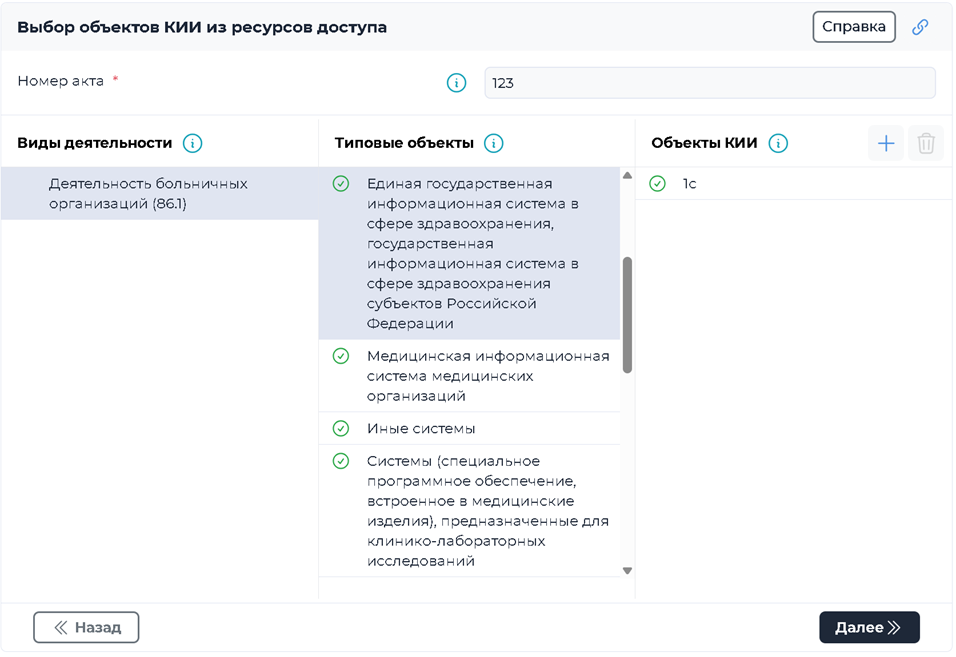This screenshot has width=956, height=657.
Task: Go back with the Назад button
Action: (86, 627)
